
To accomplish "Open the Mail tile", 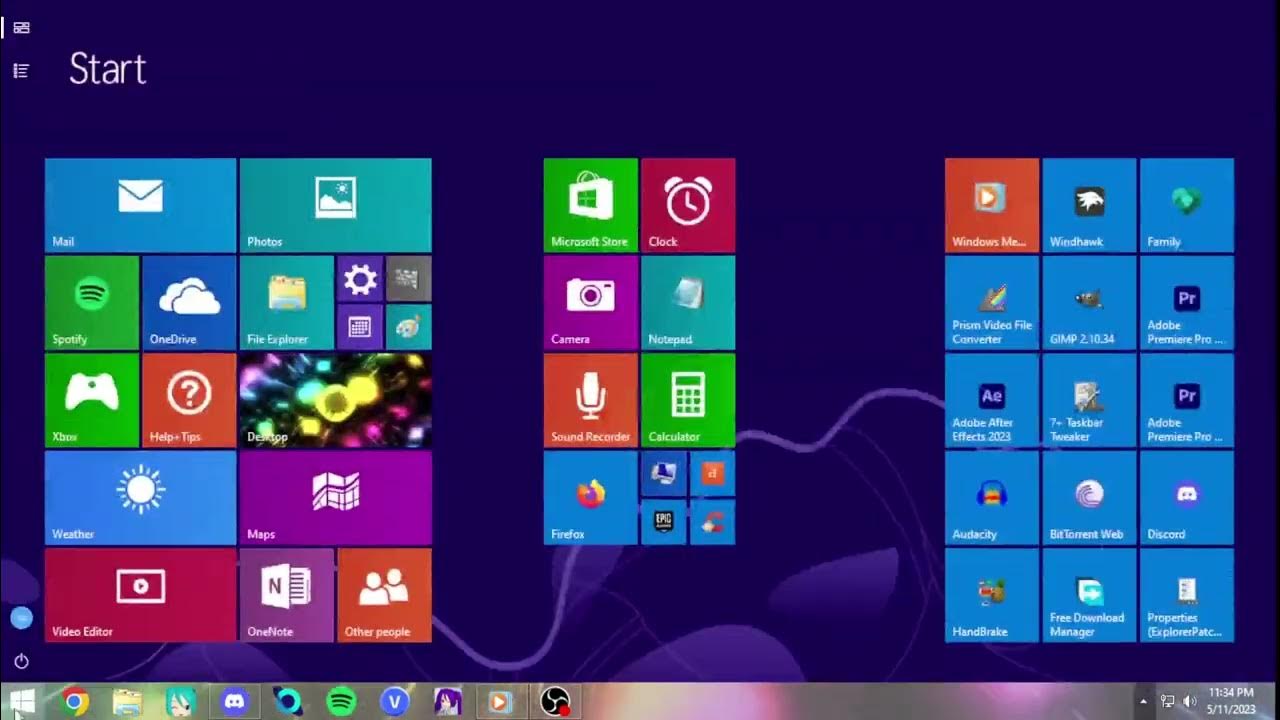I will 140,205.
